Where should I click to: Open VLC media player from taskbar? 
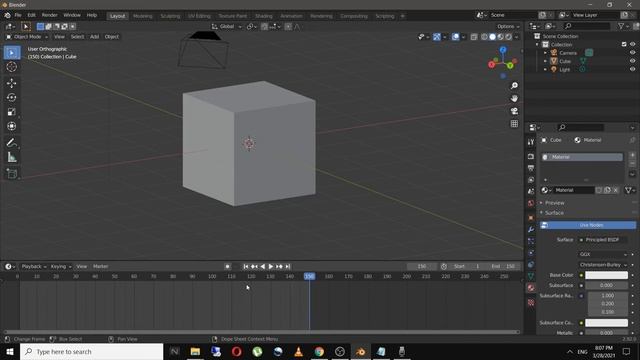pyautogui.click(x=298, y=351)
